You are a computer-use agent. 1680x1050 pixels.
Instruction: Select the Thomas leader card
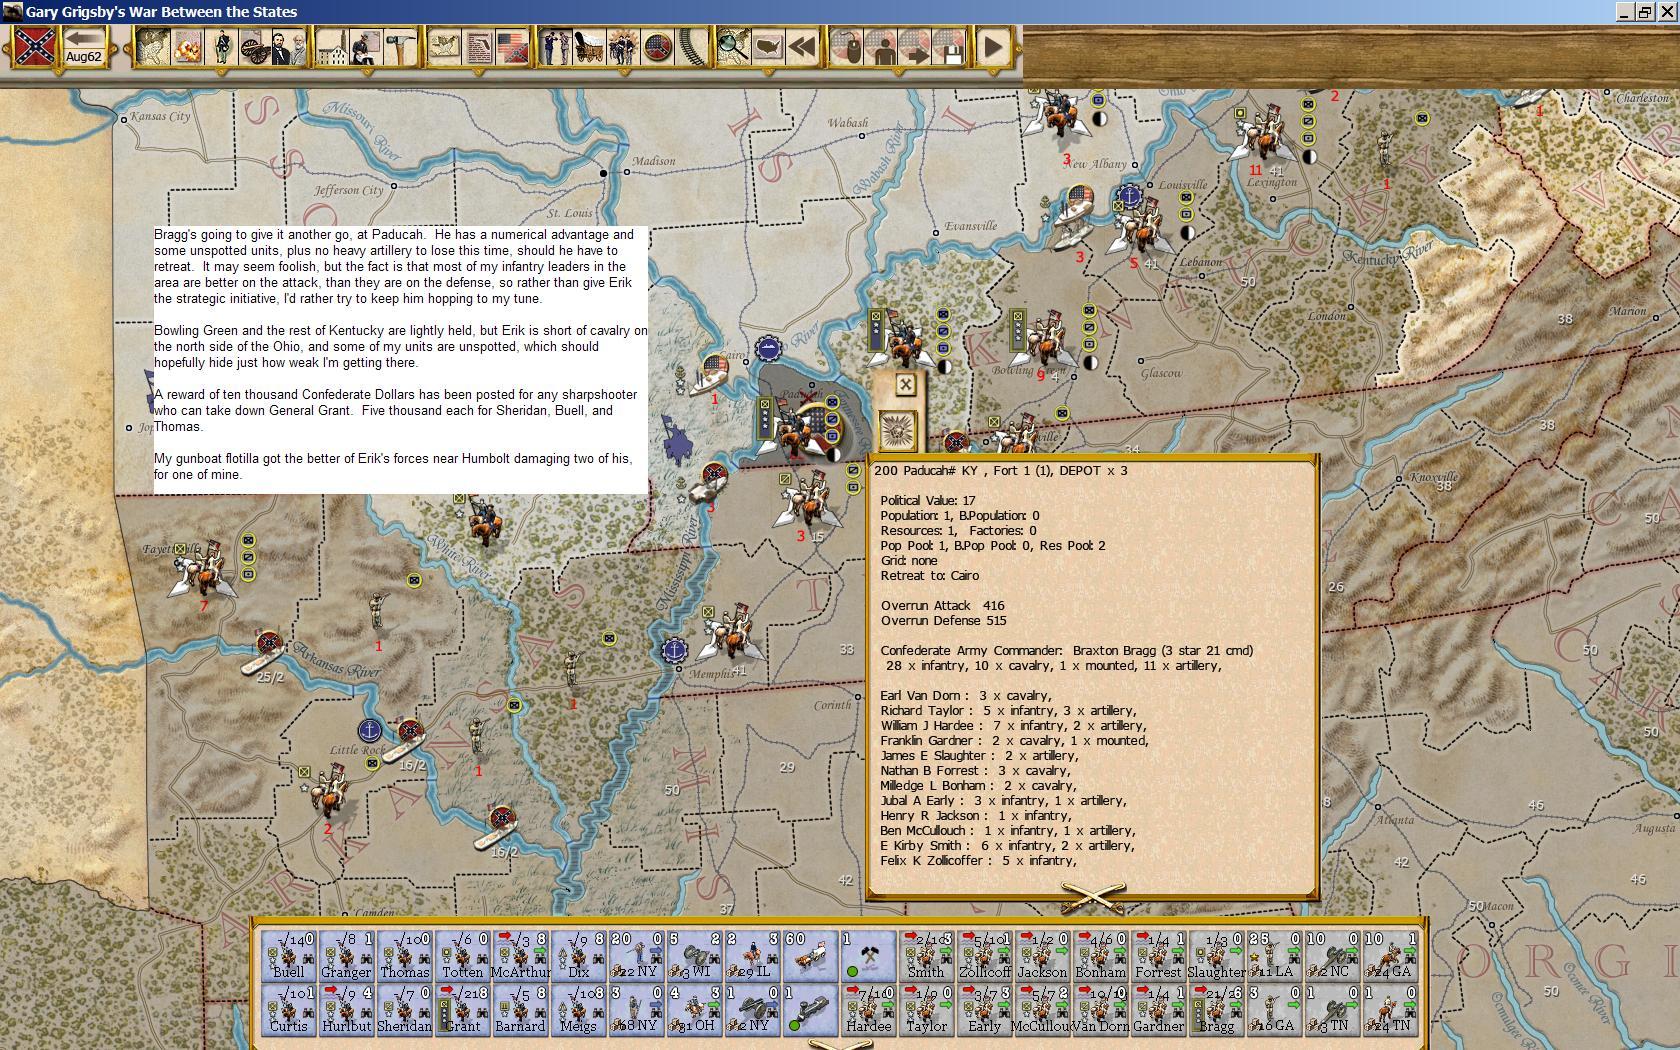point(404,955)
